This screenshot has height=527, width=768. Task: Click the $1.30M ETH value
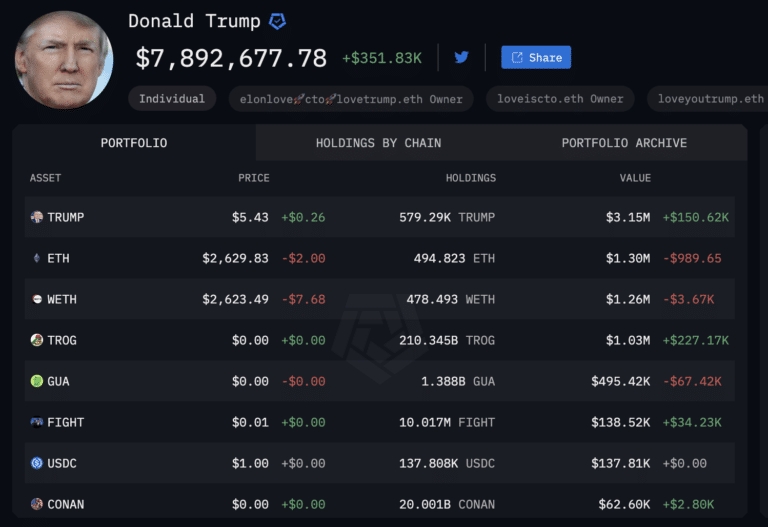[628, 258]
